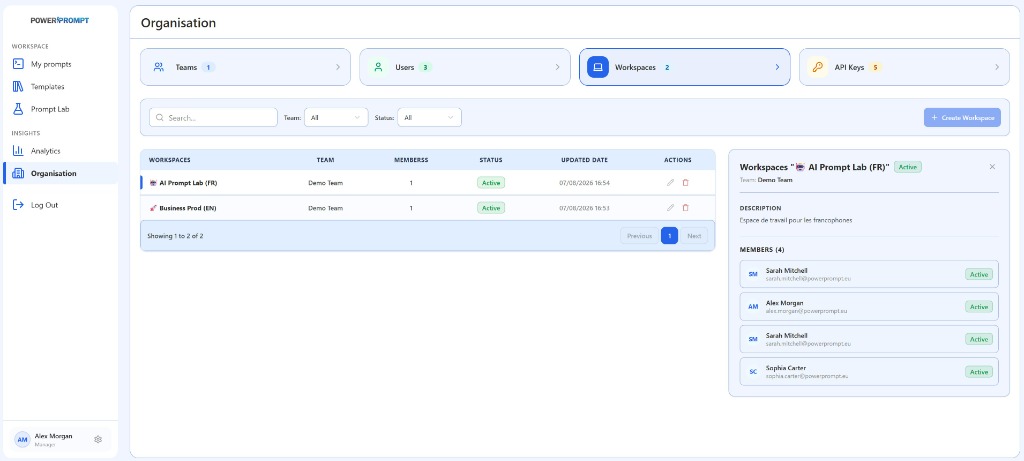Image resolution: width=1024 pixels, height=461 pixels.
Task: Select page 1 in pagination
Action: point(669,236)
